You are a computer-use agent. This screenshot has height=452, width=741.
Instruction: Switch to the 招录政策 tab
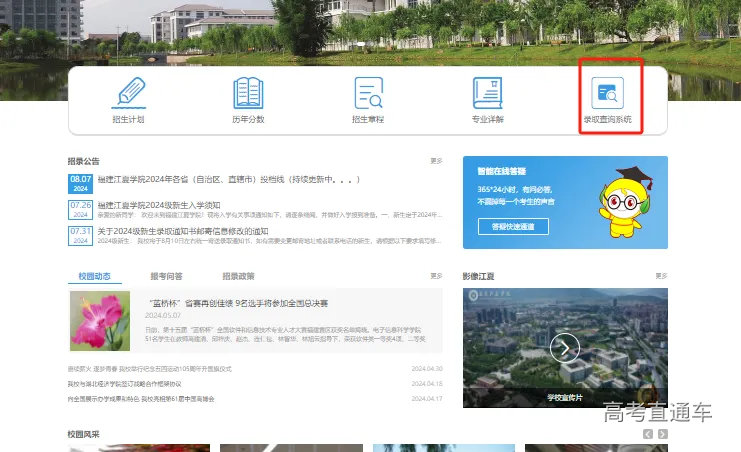point(238,276)
